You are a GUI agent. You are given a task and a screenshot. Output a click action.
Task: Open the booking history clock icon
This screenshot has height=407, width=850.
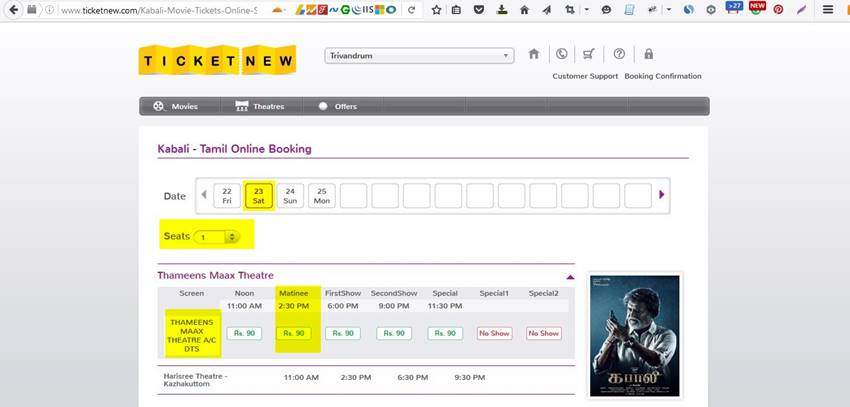click(562, 54)
